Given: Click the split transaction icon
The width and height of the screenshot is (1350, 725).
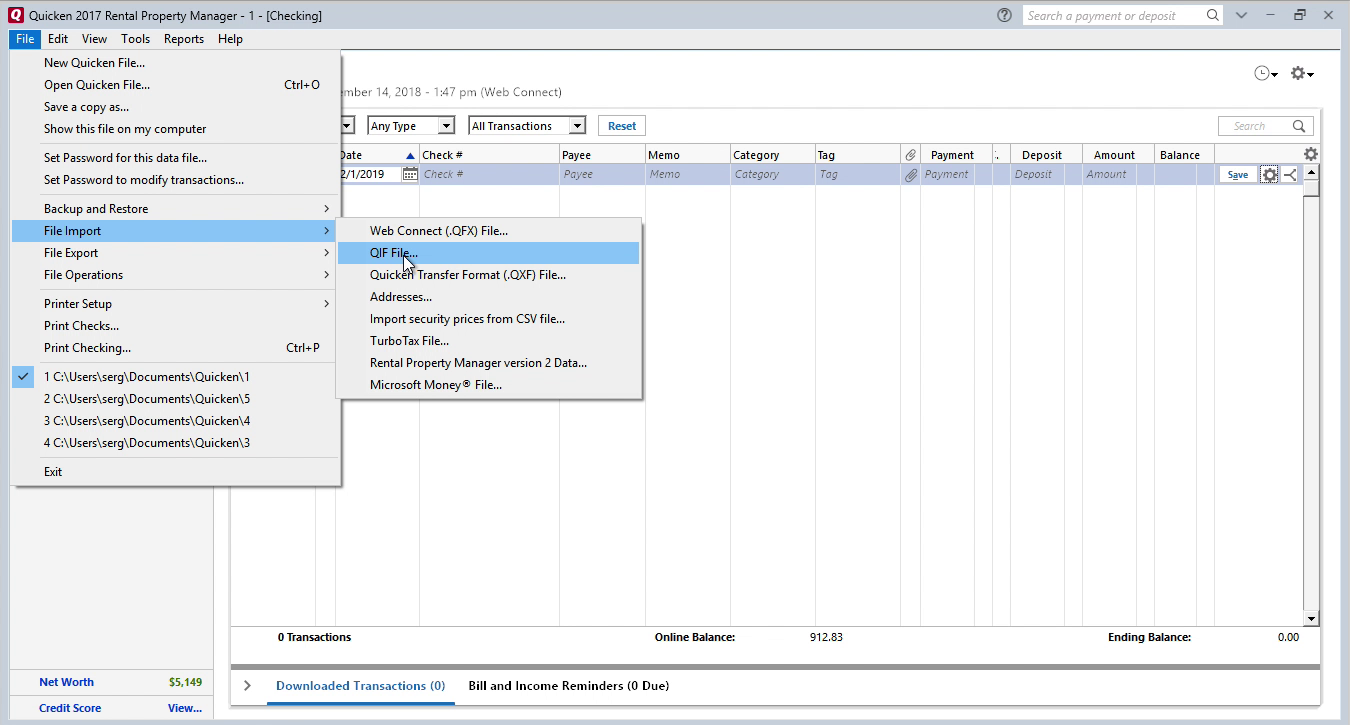Looking at the screenshot, I should pos(1290,174).
